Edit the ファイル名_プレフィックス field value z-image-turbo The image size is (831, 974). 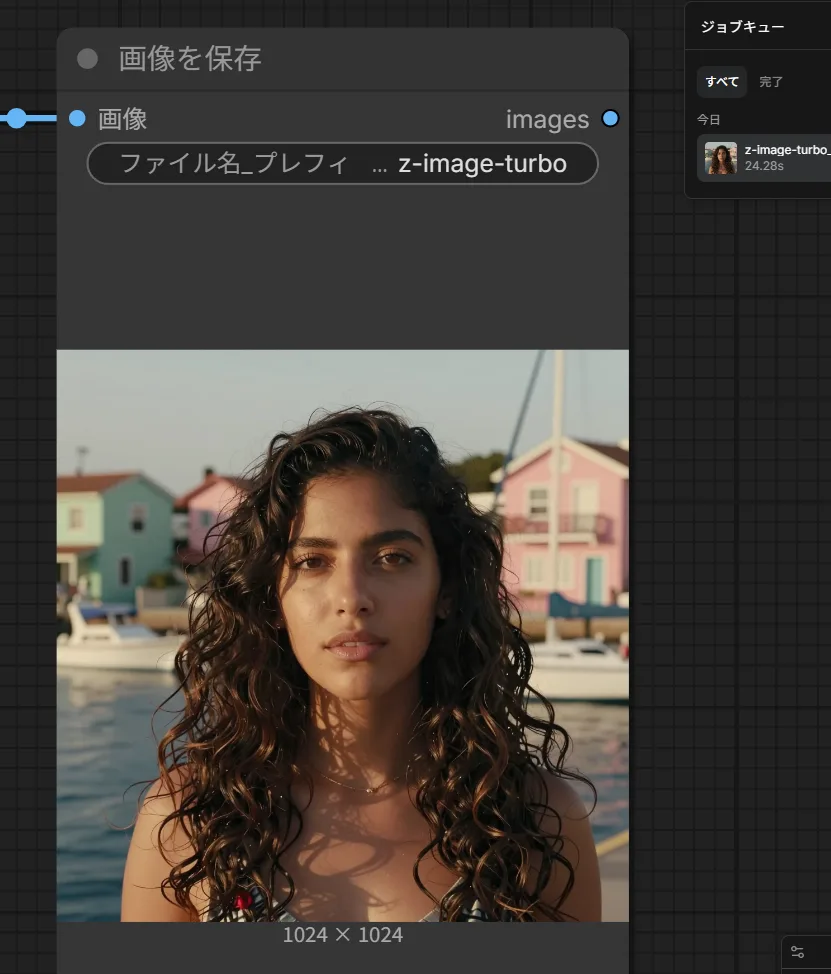point(343,164)
